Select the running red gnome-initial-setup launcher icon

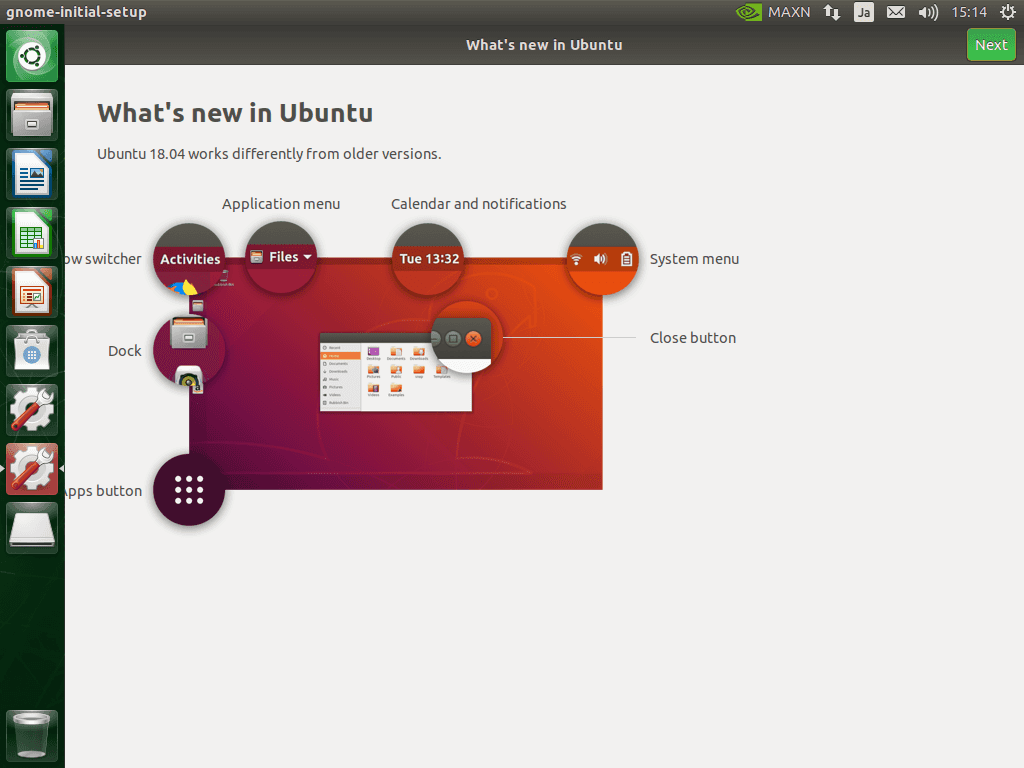[x=32, y=468]
